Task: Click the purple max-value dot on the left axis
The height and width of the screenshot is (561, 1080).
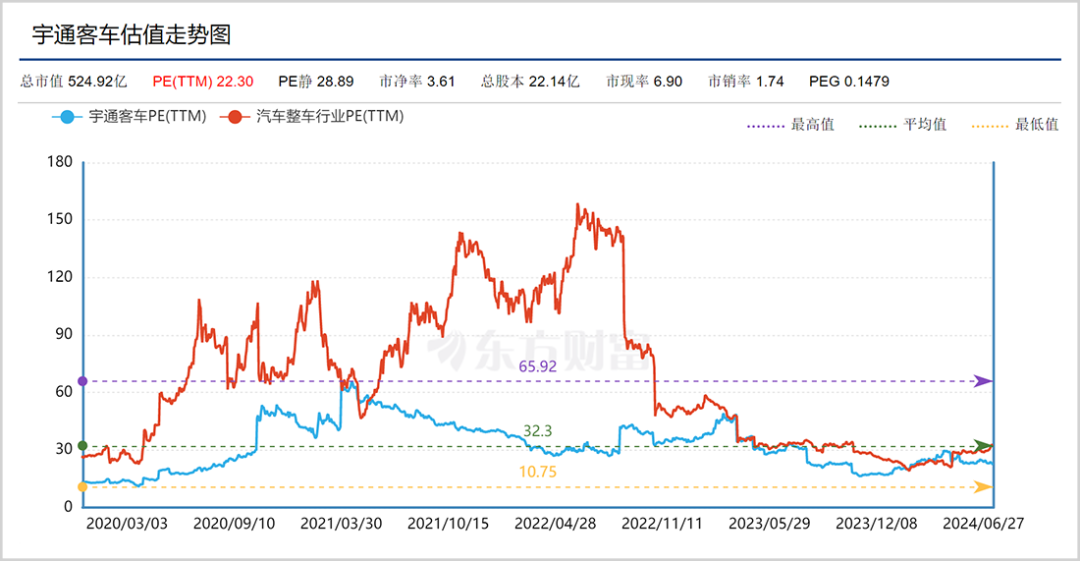Action: tap(83, 381)
